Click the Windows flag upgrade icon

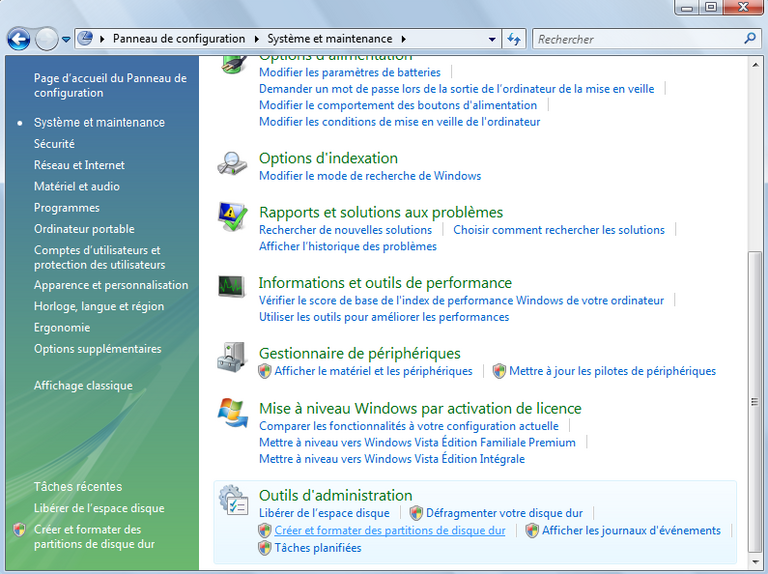click(x=233, y=412)
